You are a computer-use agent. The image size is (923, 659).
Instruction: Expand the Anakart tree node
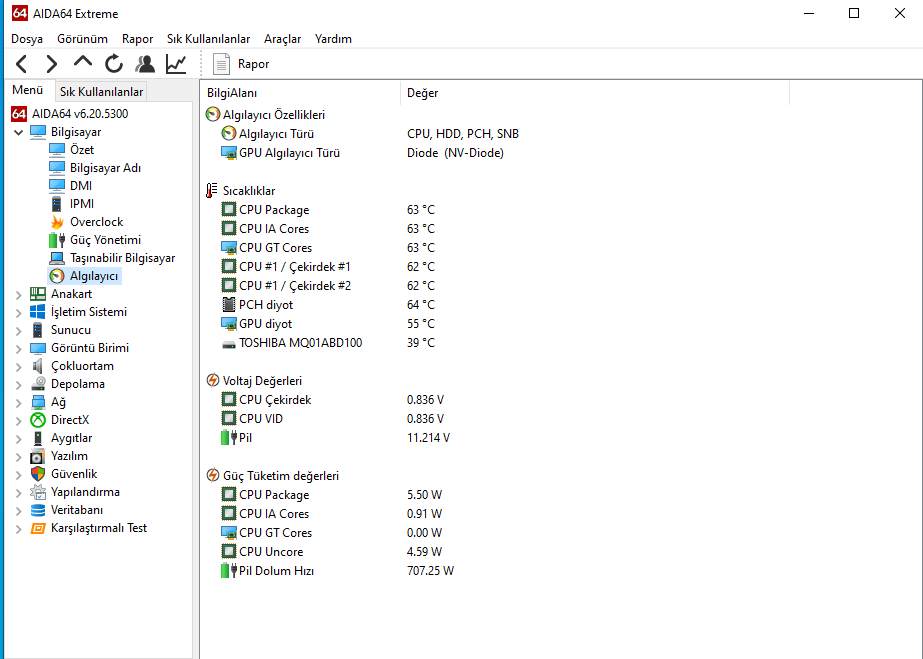point(18,294)
